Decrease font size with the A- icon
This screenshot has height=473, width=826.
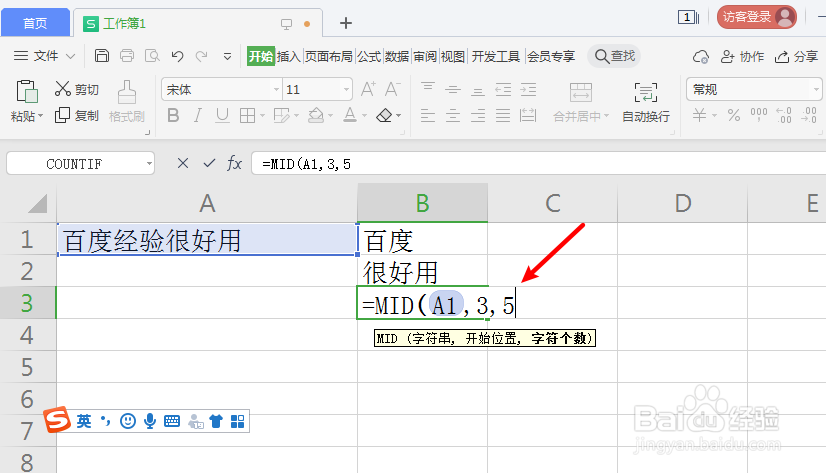pos(392,89)
